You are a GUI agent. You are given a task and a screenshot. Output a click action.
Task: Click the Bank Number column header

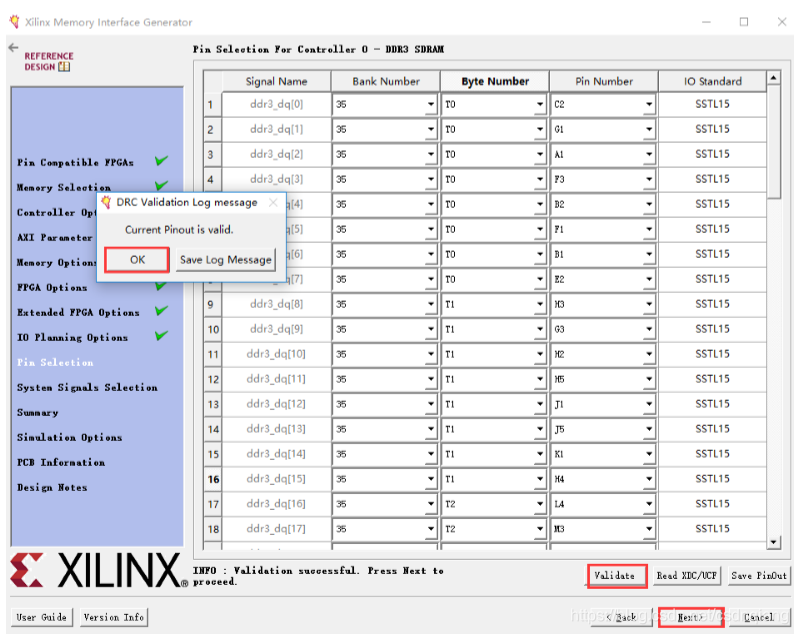[386, 81]
